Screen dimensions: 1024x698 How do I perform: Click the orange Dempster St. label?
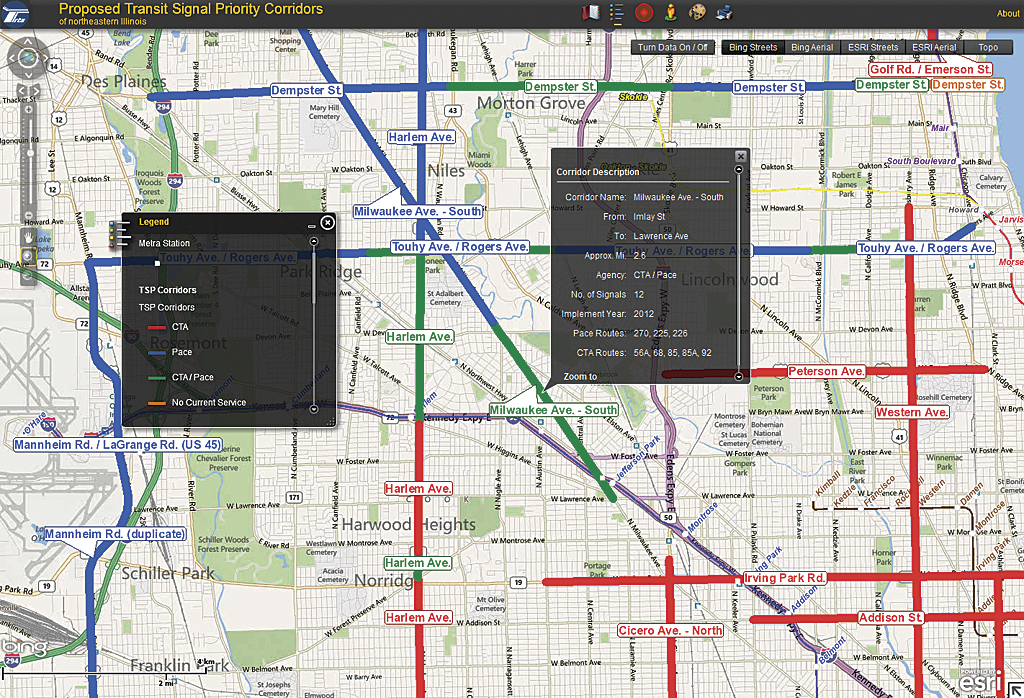point(968,84)
